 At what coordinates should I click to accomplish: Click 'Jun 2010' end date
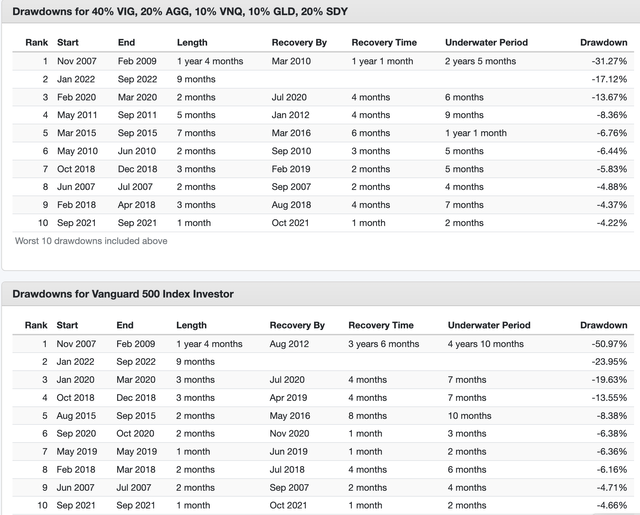137,151
